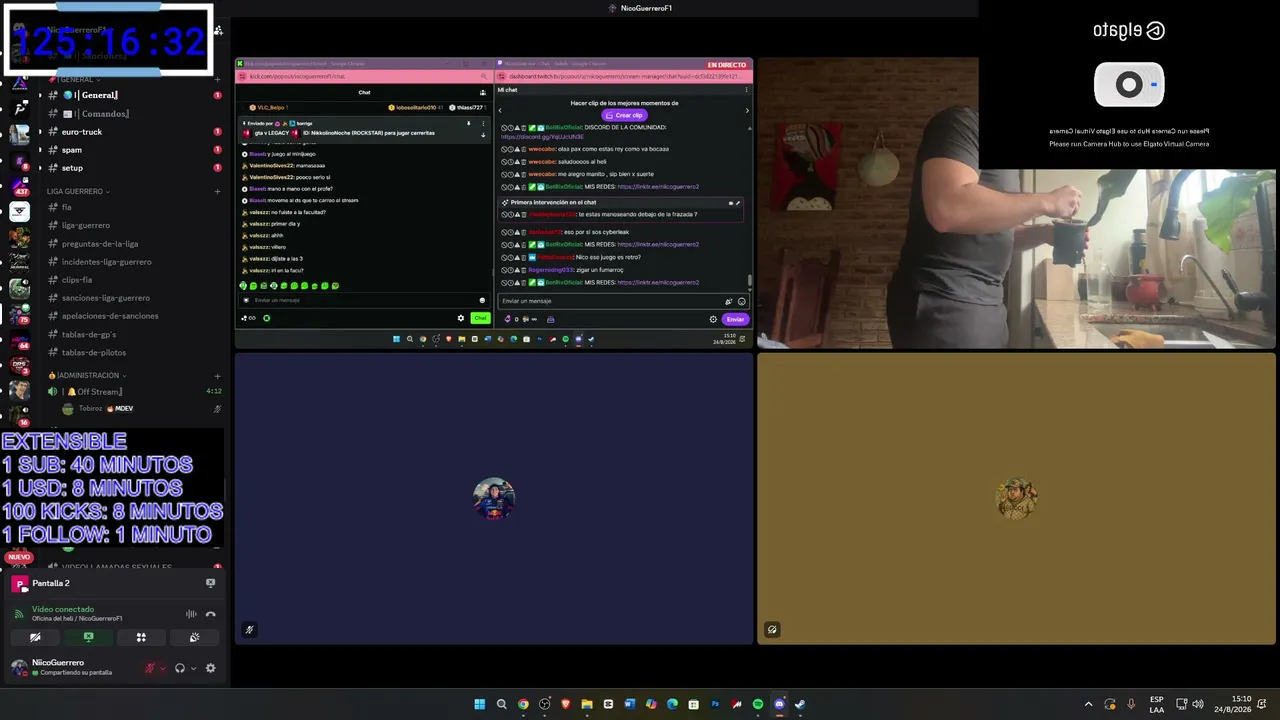1280x720 pixels.
Task: Add channel to LIGA GUERRERO category
Action: click(217, 191)
